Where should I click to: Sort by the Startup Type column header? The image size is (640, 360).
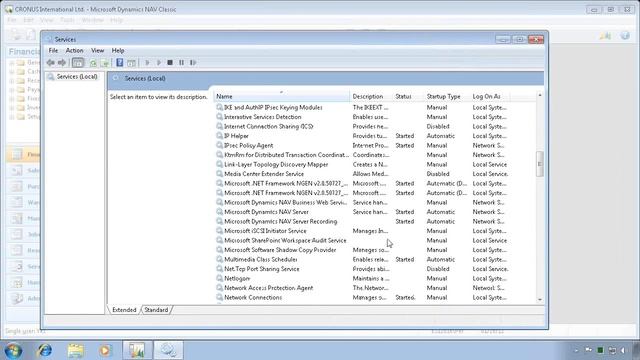click(447, 96)
